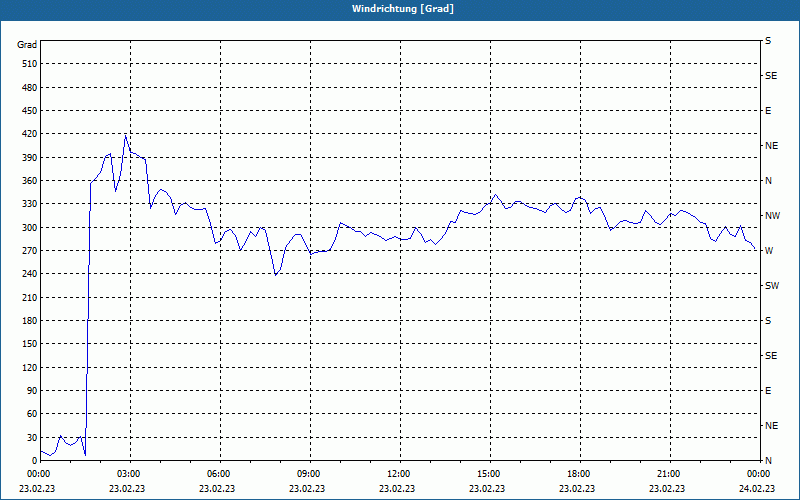Click the 360 degree axis label
Viewport: 800px width, 500px height.
click(30, 181)
